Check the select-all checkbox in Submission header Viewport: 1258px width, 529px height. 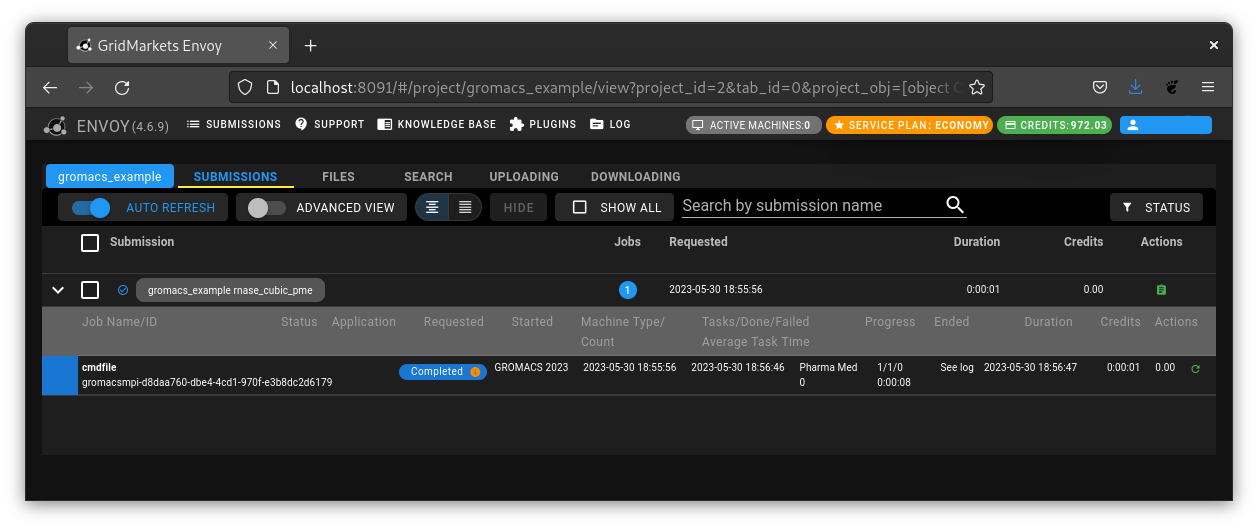point(90,242)
